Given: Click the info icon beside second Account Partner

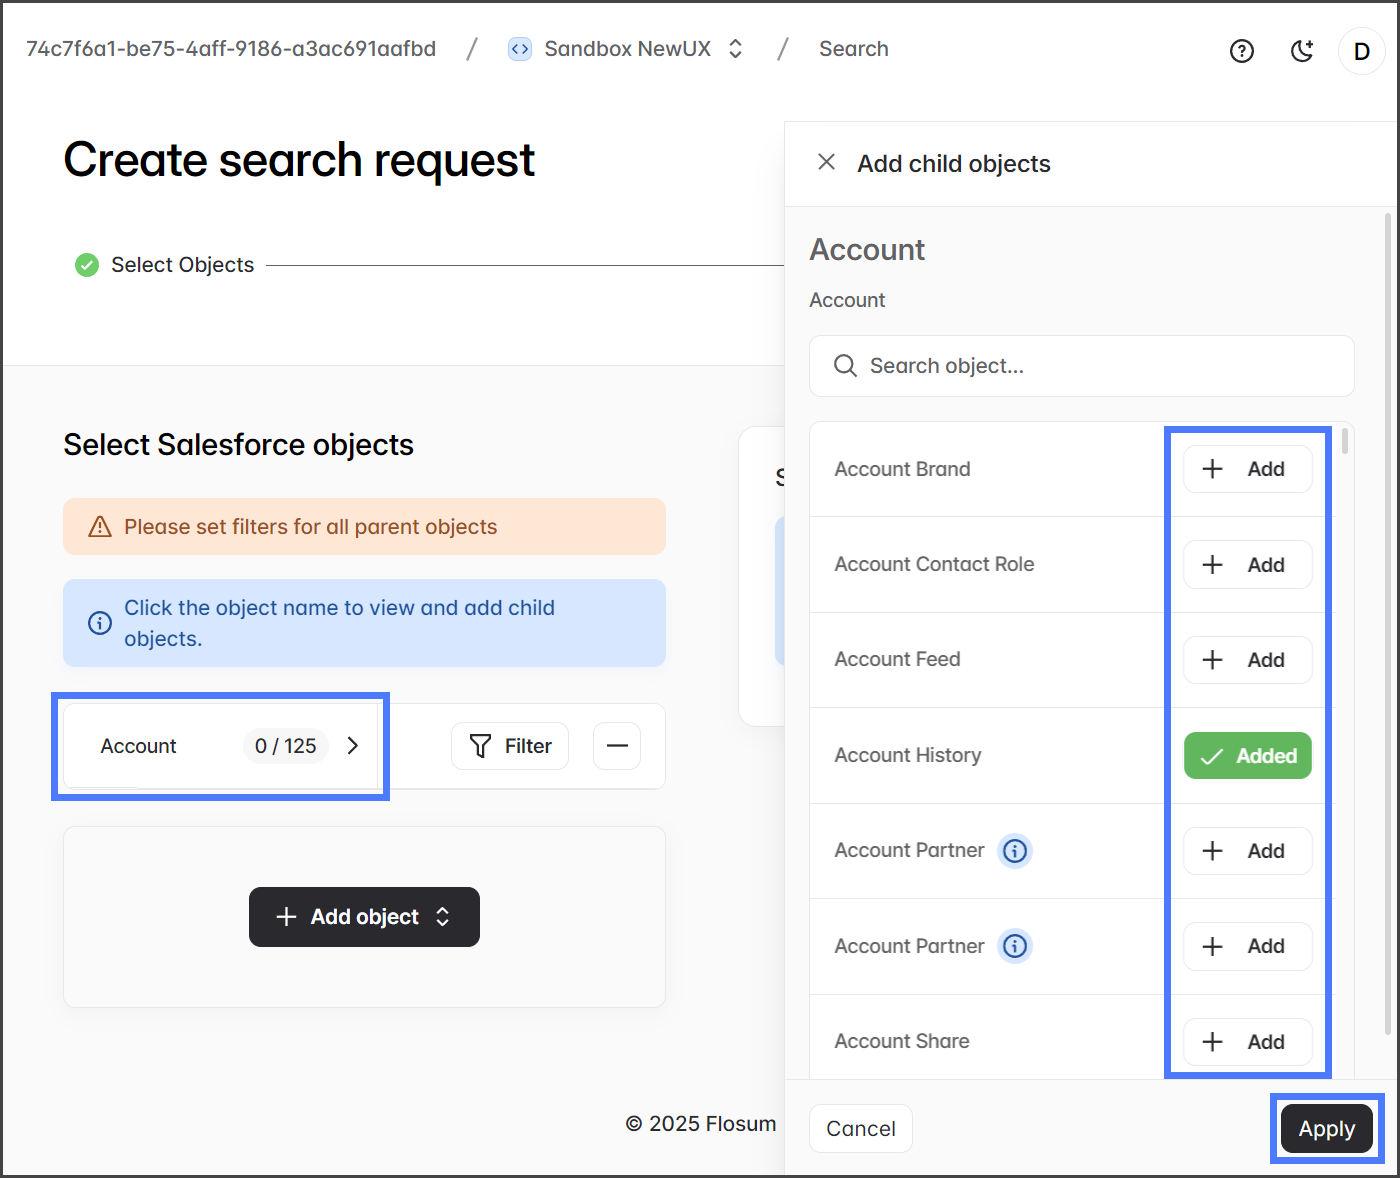Looking at the screenshot, I should click(x=1015, y=946).
